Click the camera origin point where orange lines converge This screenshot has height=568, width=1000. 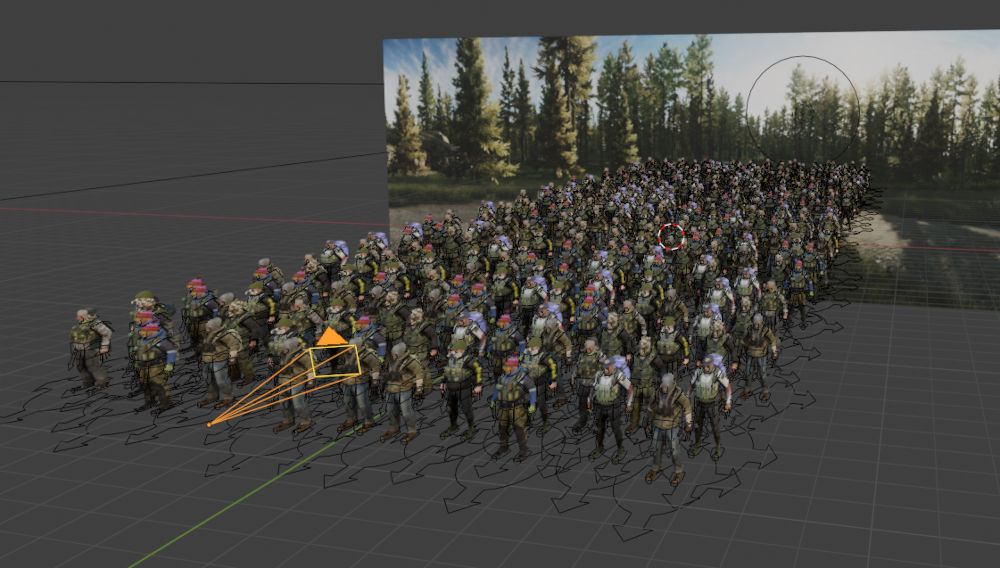click(209, 425)
